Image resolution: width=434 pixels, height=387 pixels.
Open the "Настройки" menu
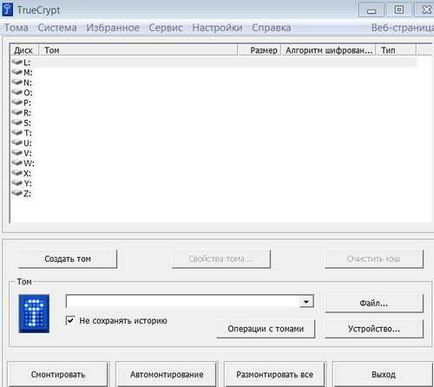tap(217, 28)
